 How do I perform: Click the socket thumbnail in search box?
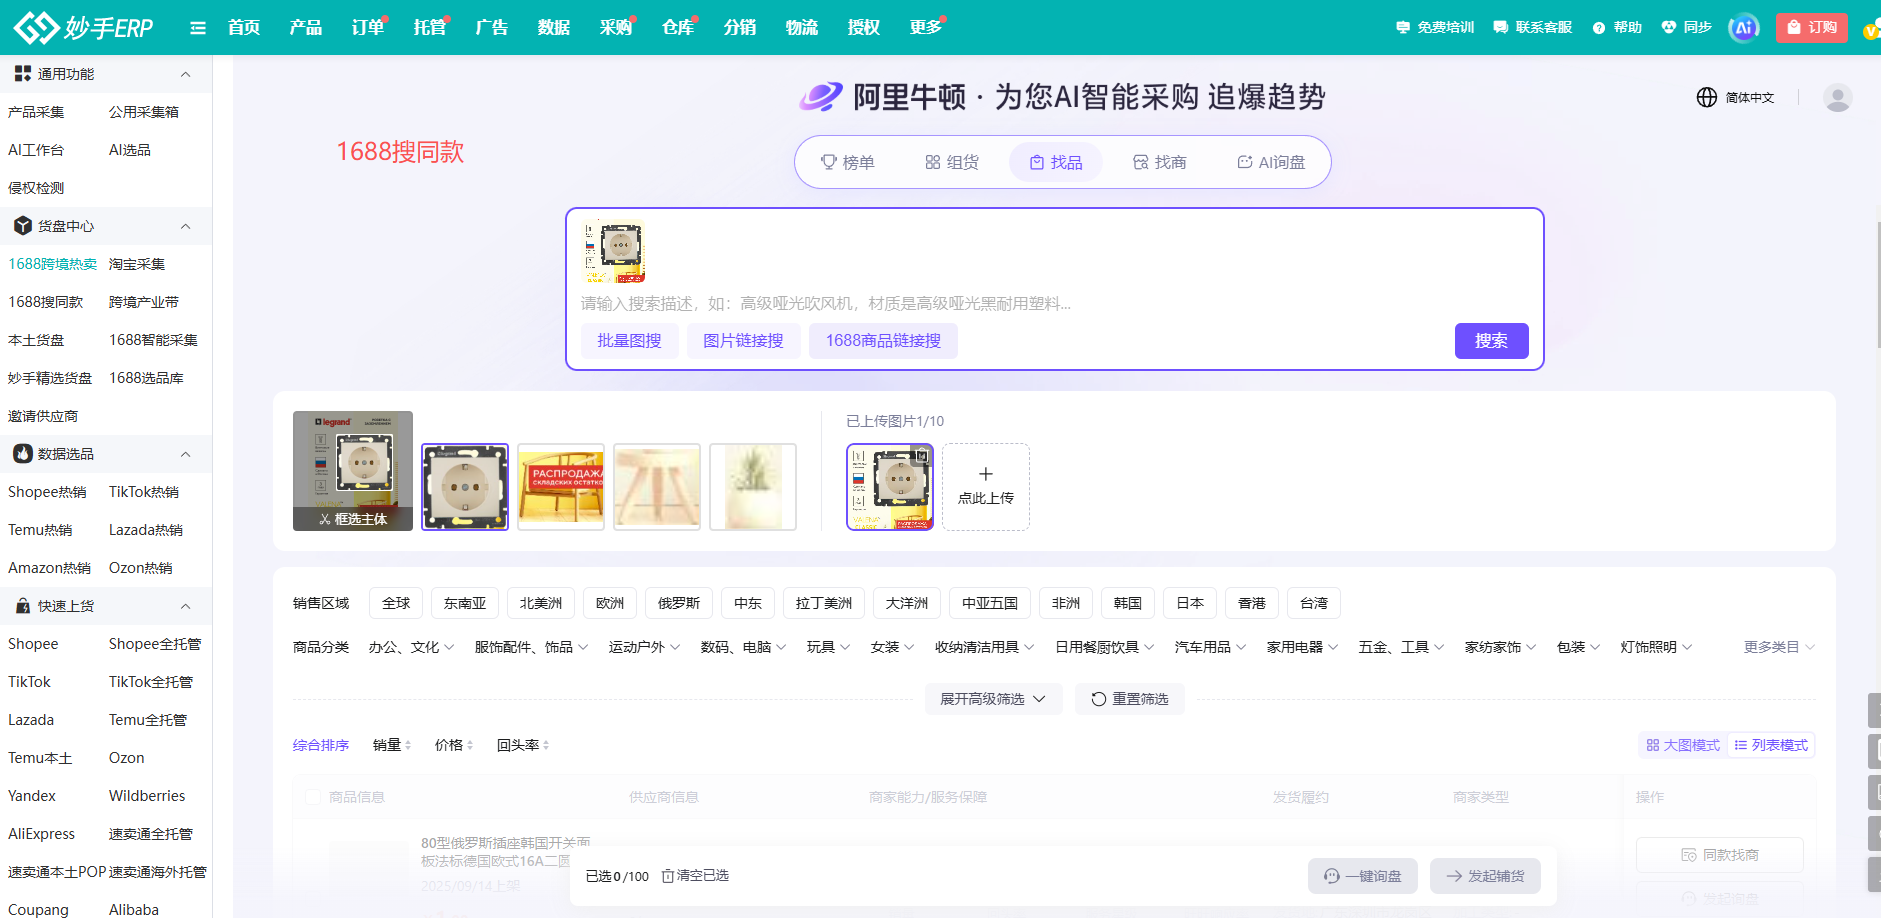[x=614, y=252]
